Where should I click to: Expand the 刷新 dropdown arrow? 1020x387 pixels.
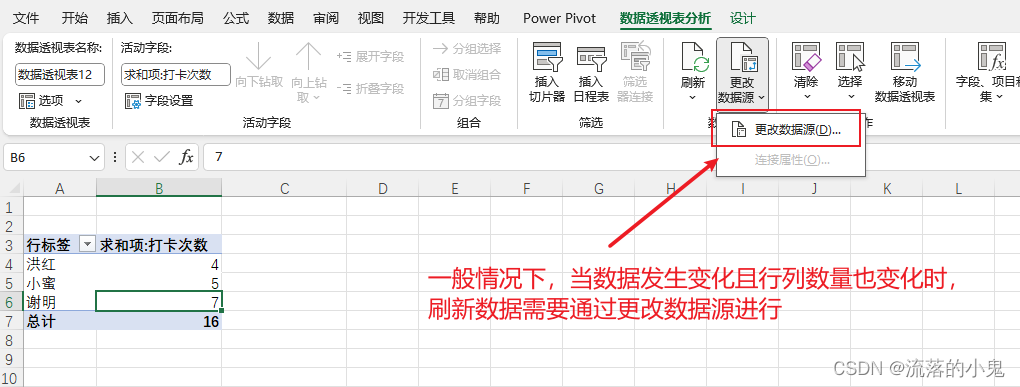(x=693, y=97)
